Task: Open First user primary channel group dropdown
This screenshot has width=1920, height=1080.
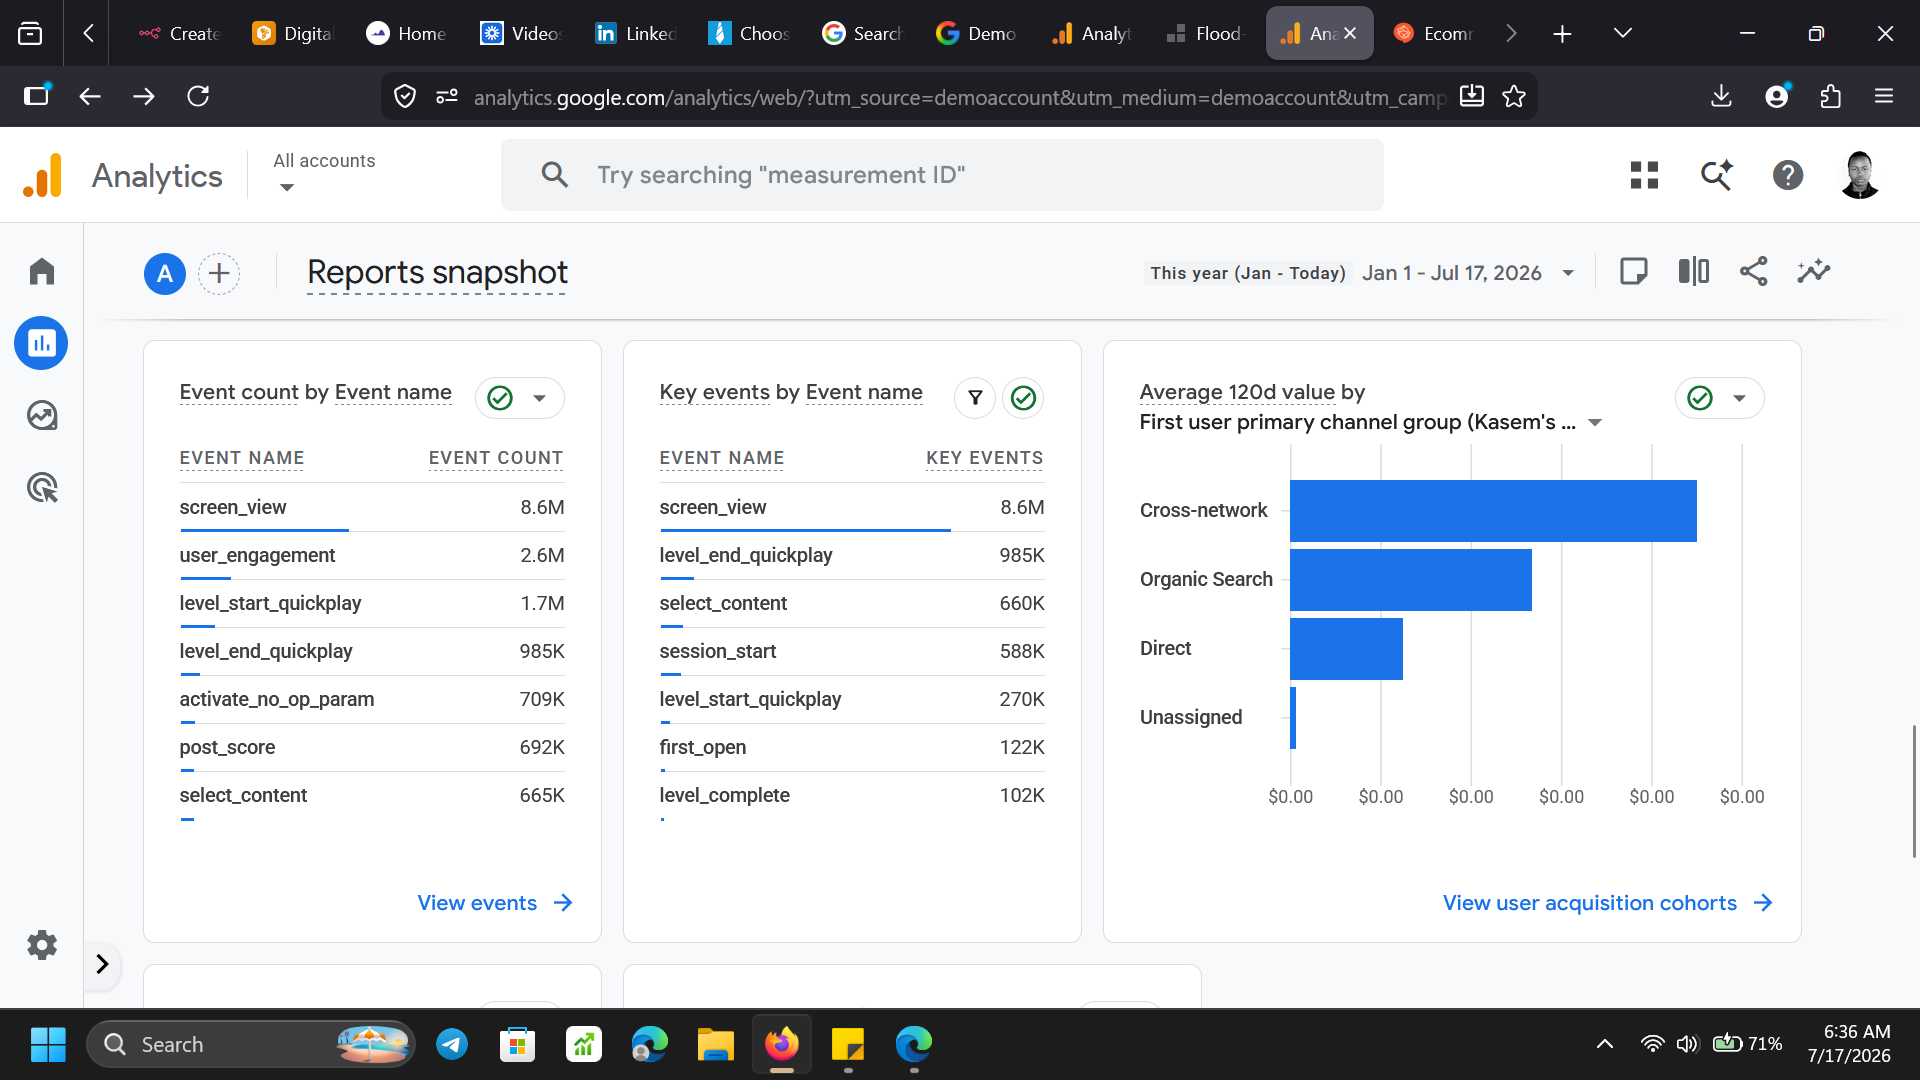Action: (x=1371, y=422)
